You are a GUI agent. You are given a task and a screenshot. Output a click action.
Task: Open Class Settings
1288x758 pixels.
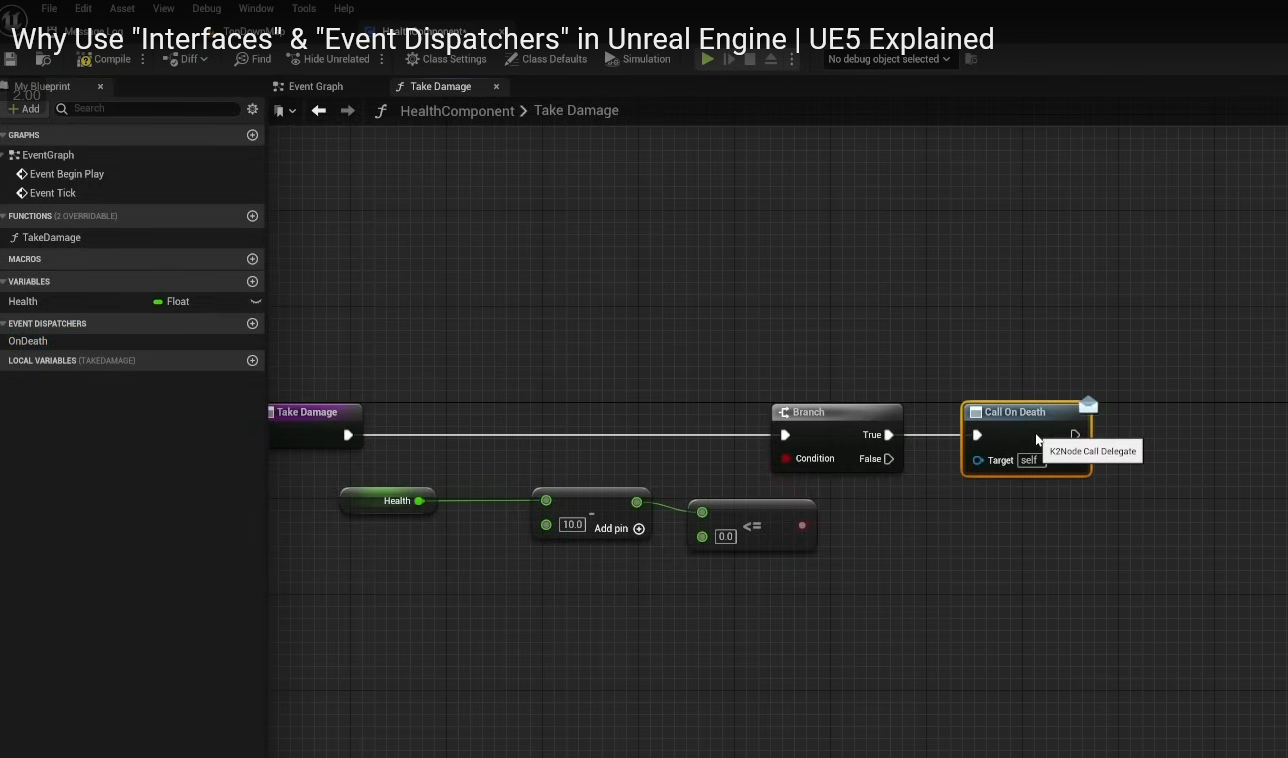point(445,59)
